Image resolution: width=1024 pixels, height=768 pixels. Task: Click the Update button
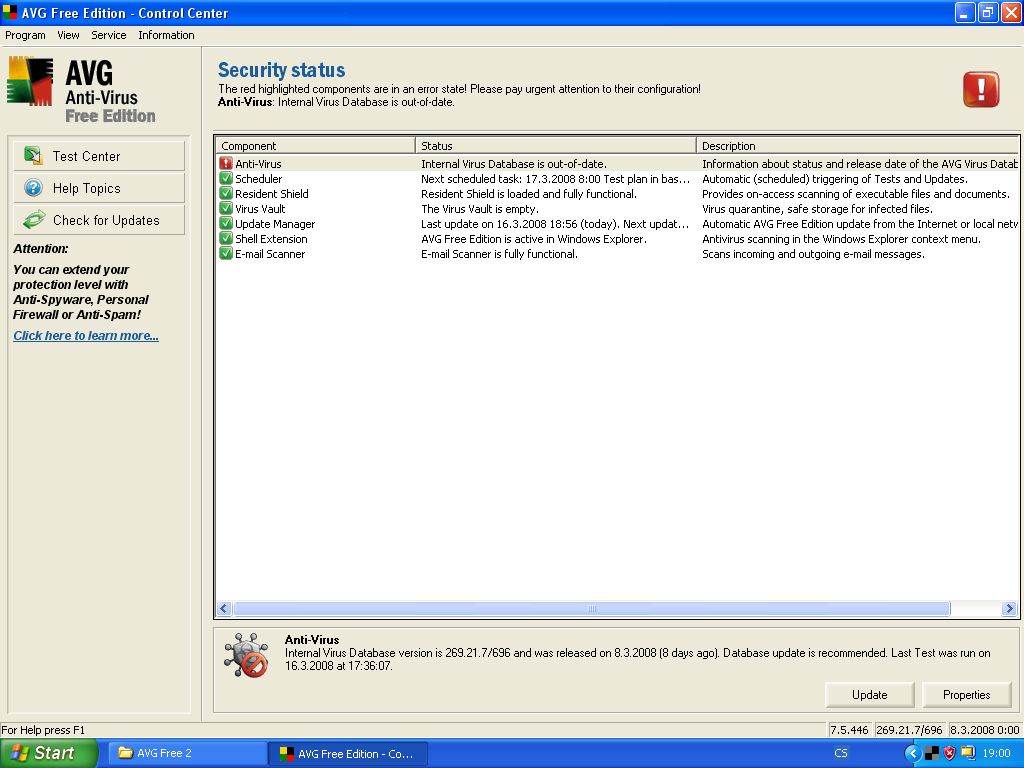click(x=869, y=695)
